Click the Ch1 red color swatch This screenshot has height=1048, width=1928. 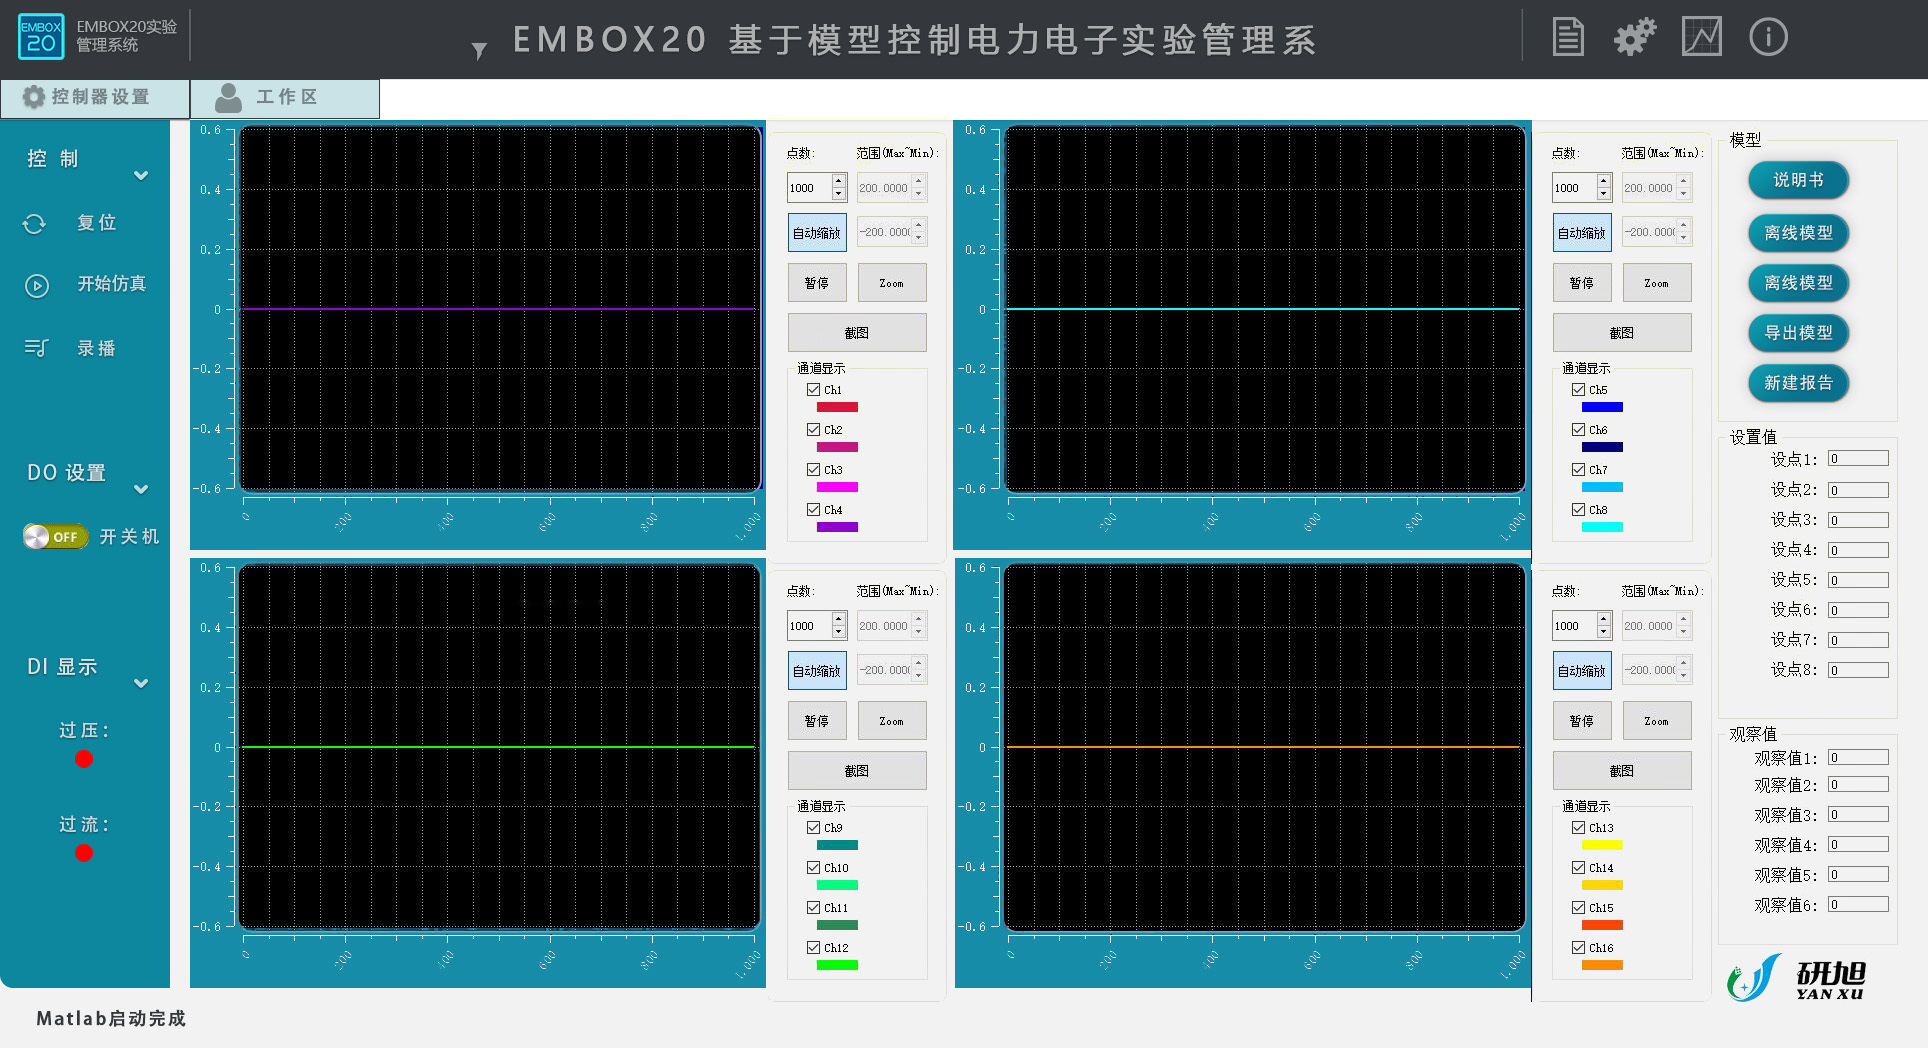click(837, 407)
